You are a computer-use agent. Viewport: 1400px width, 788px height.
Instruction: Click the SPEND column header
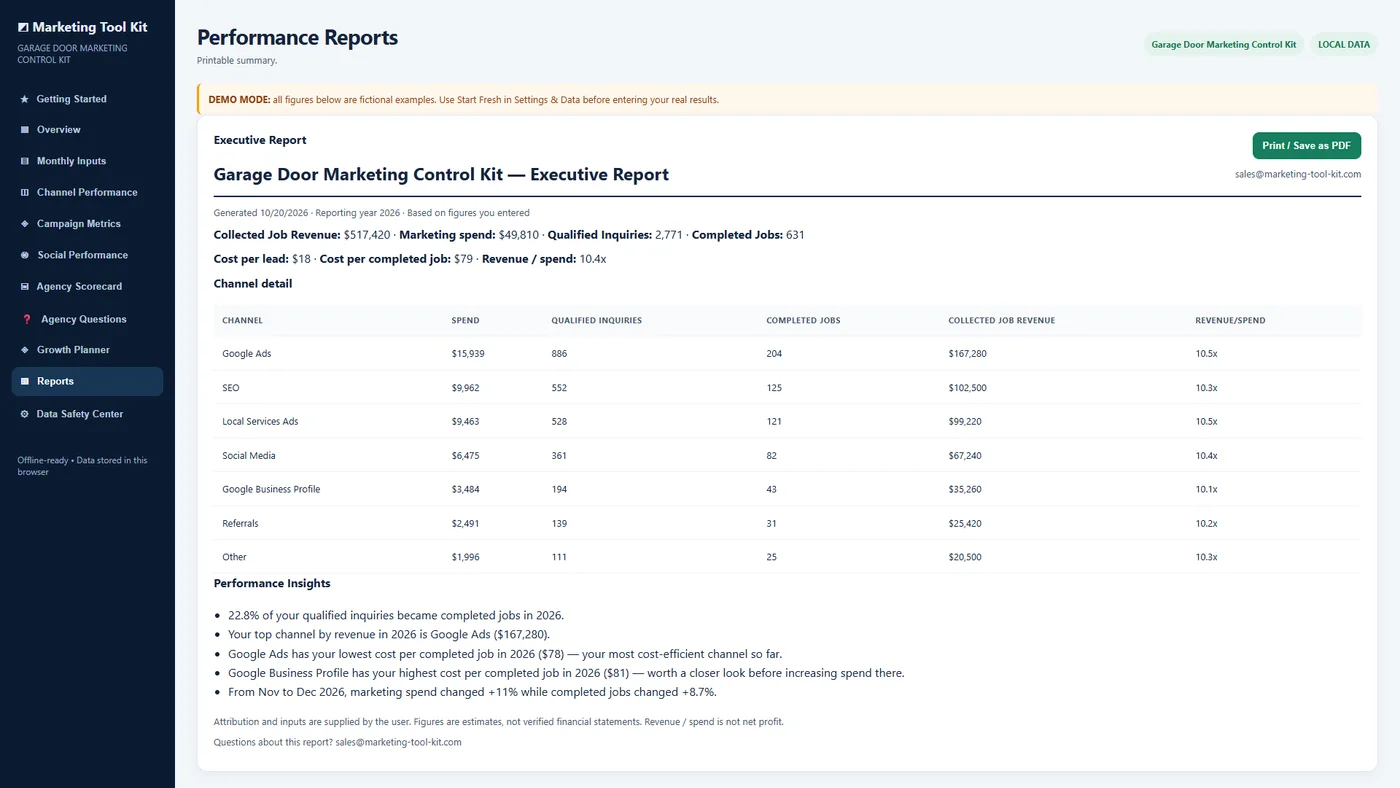465,320
